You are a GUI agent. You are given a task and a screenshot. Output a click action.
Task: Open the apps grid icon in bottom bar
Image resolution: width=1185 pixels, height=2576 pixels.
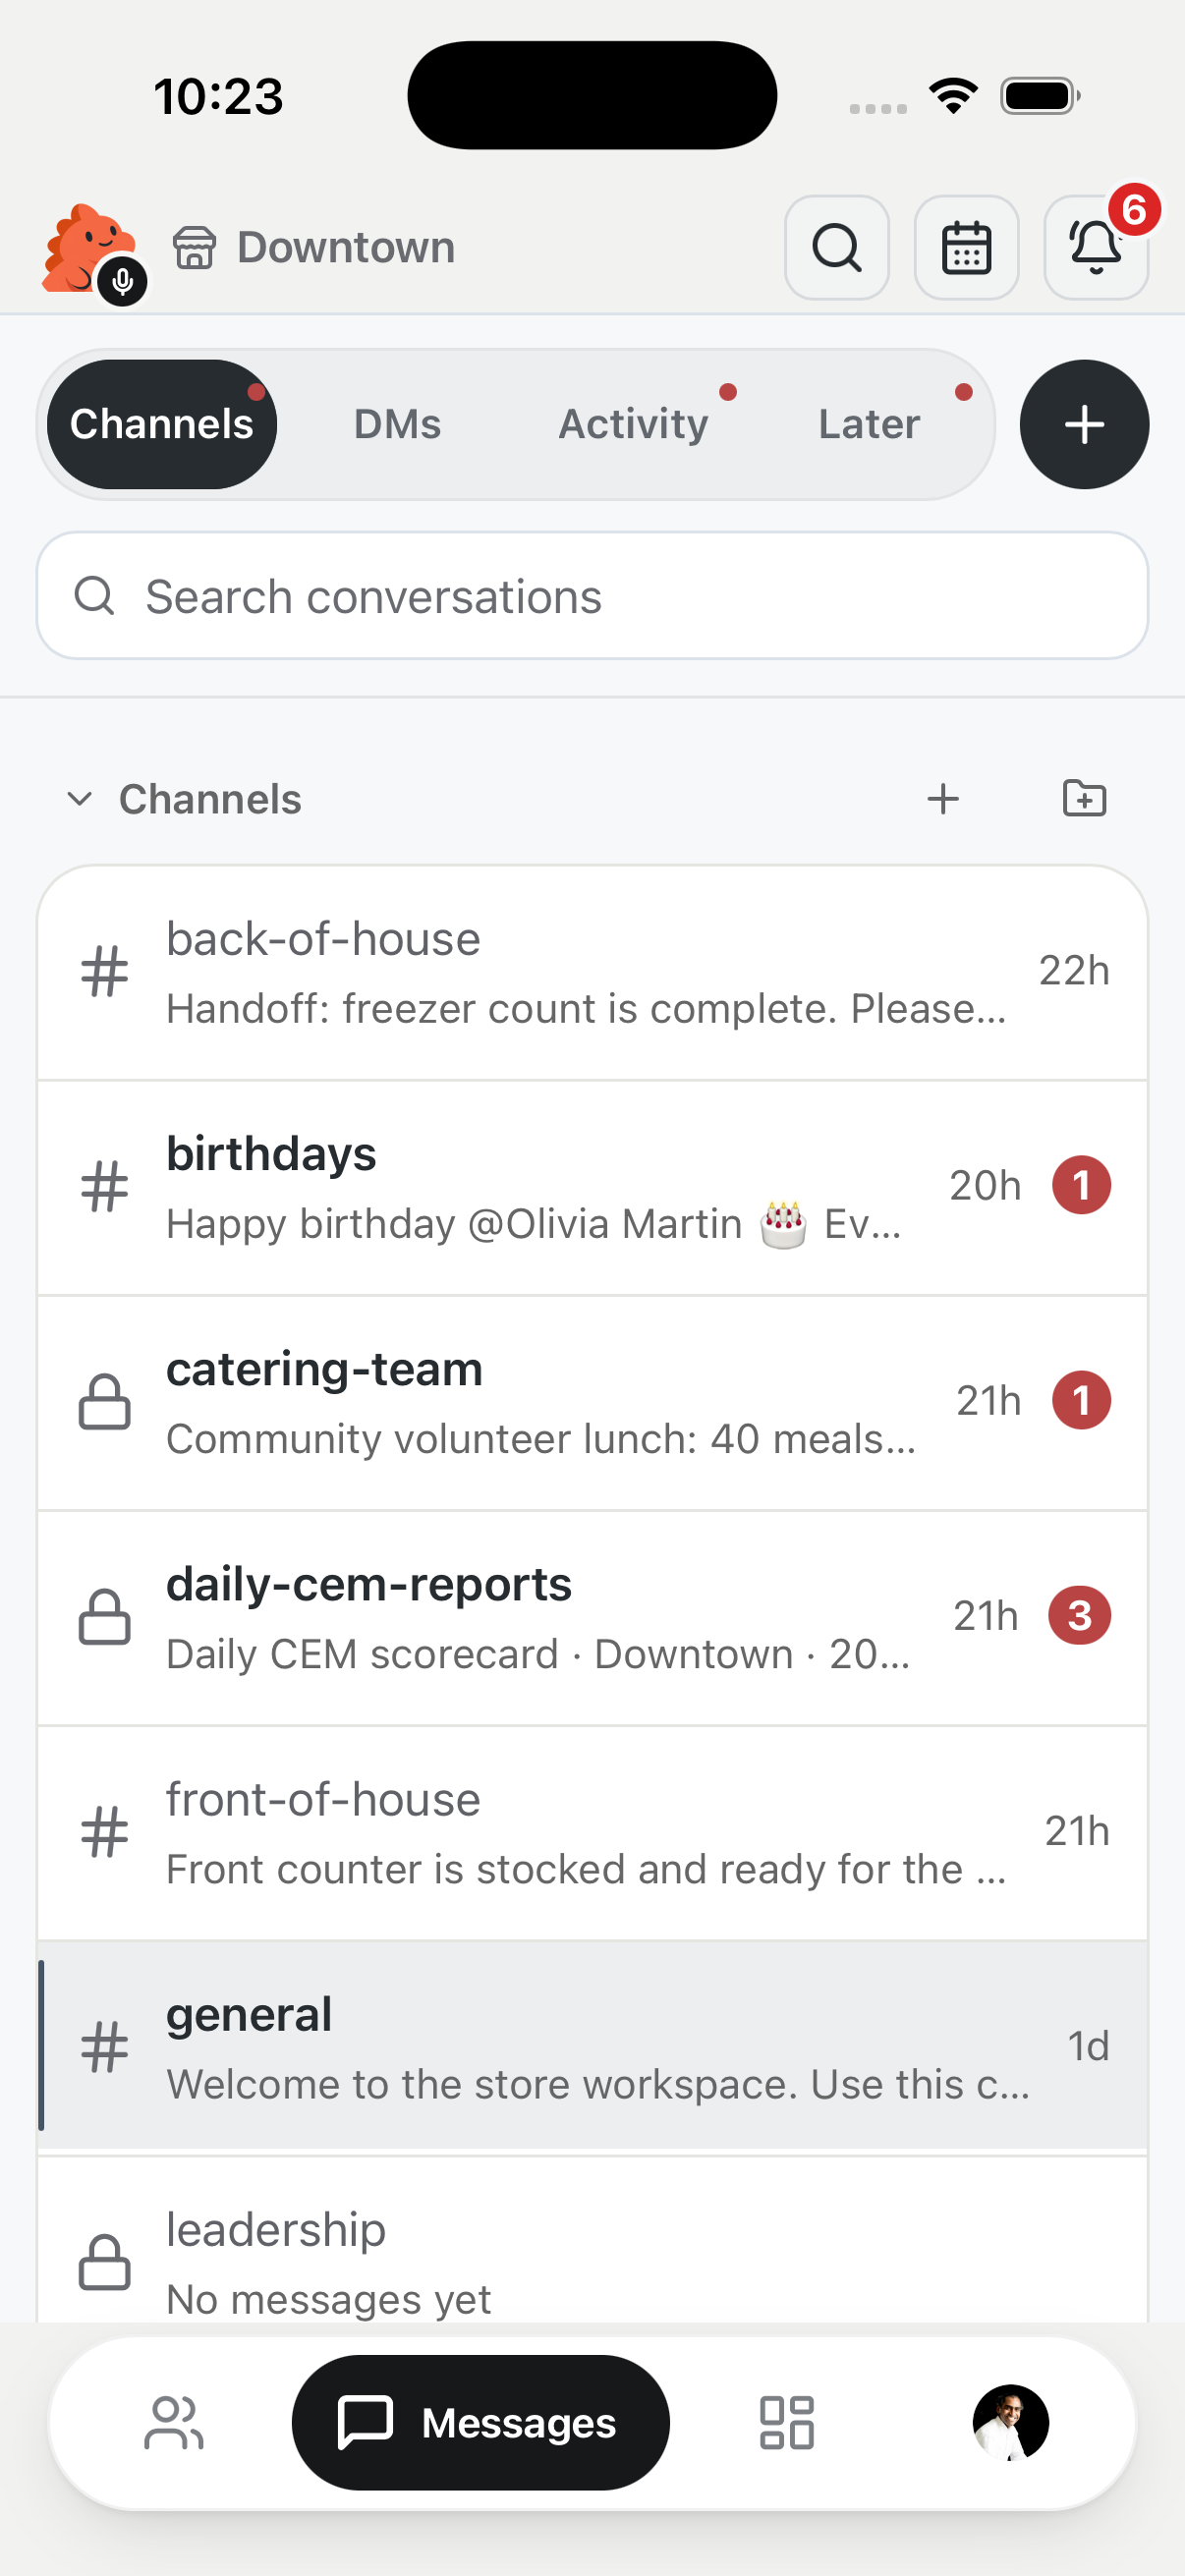[787, 2422]
